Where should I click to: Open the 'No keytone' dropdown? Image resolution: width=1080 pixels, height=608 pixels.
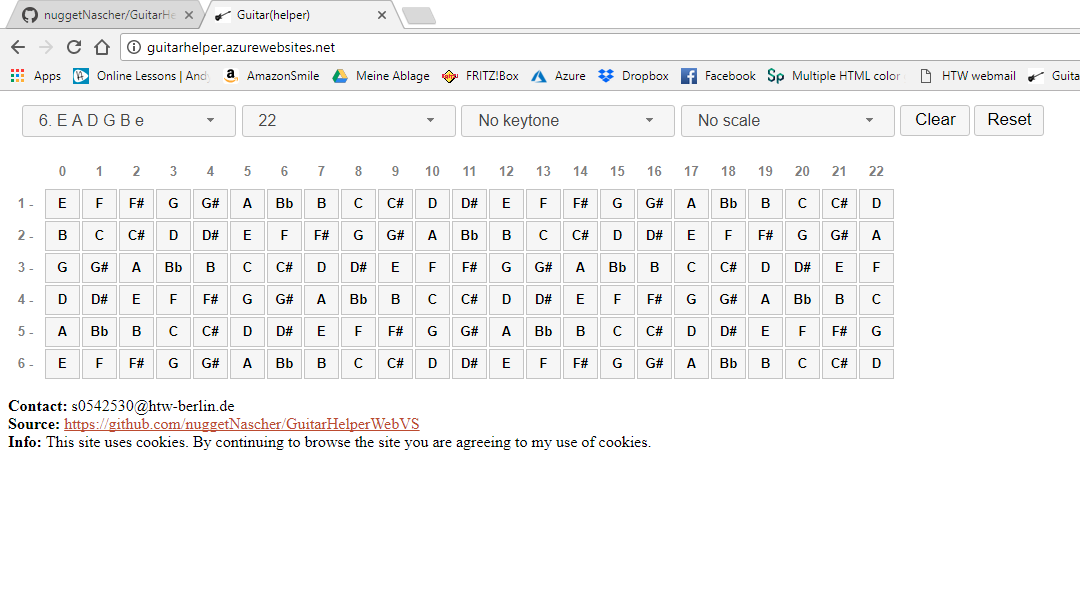568,120
